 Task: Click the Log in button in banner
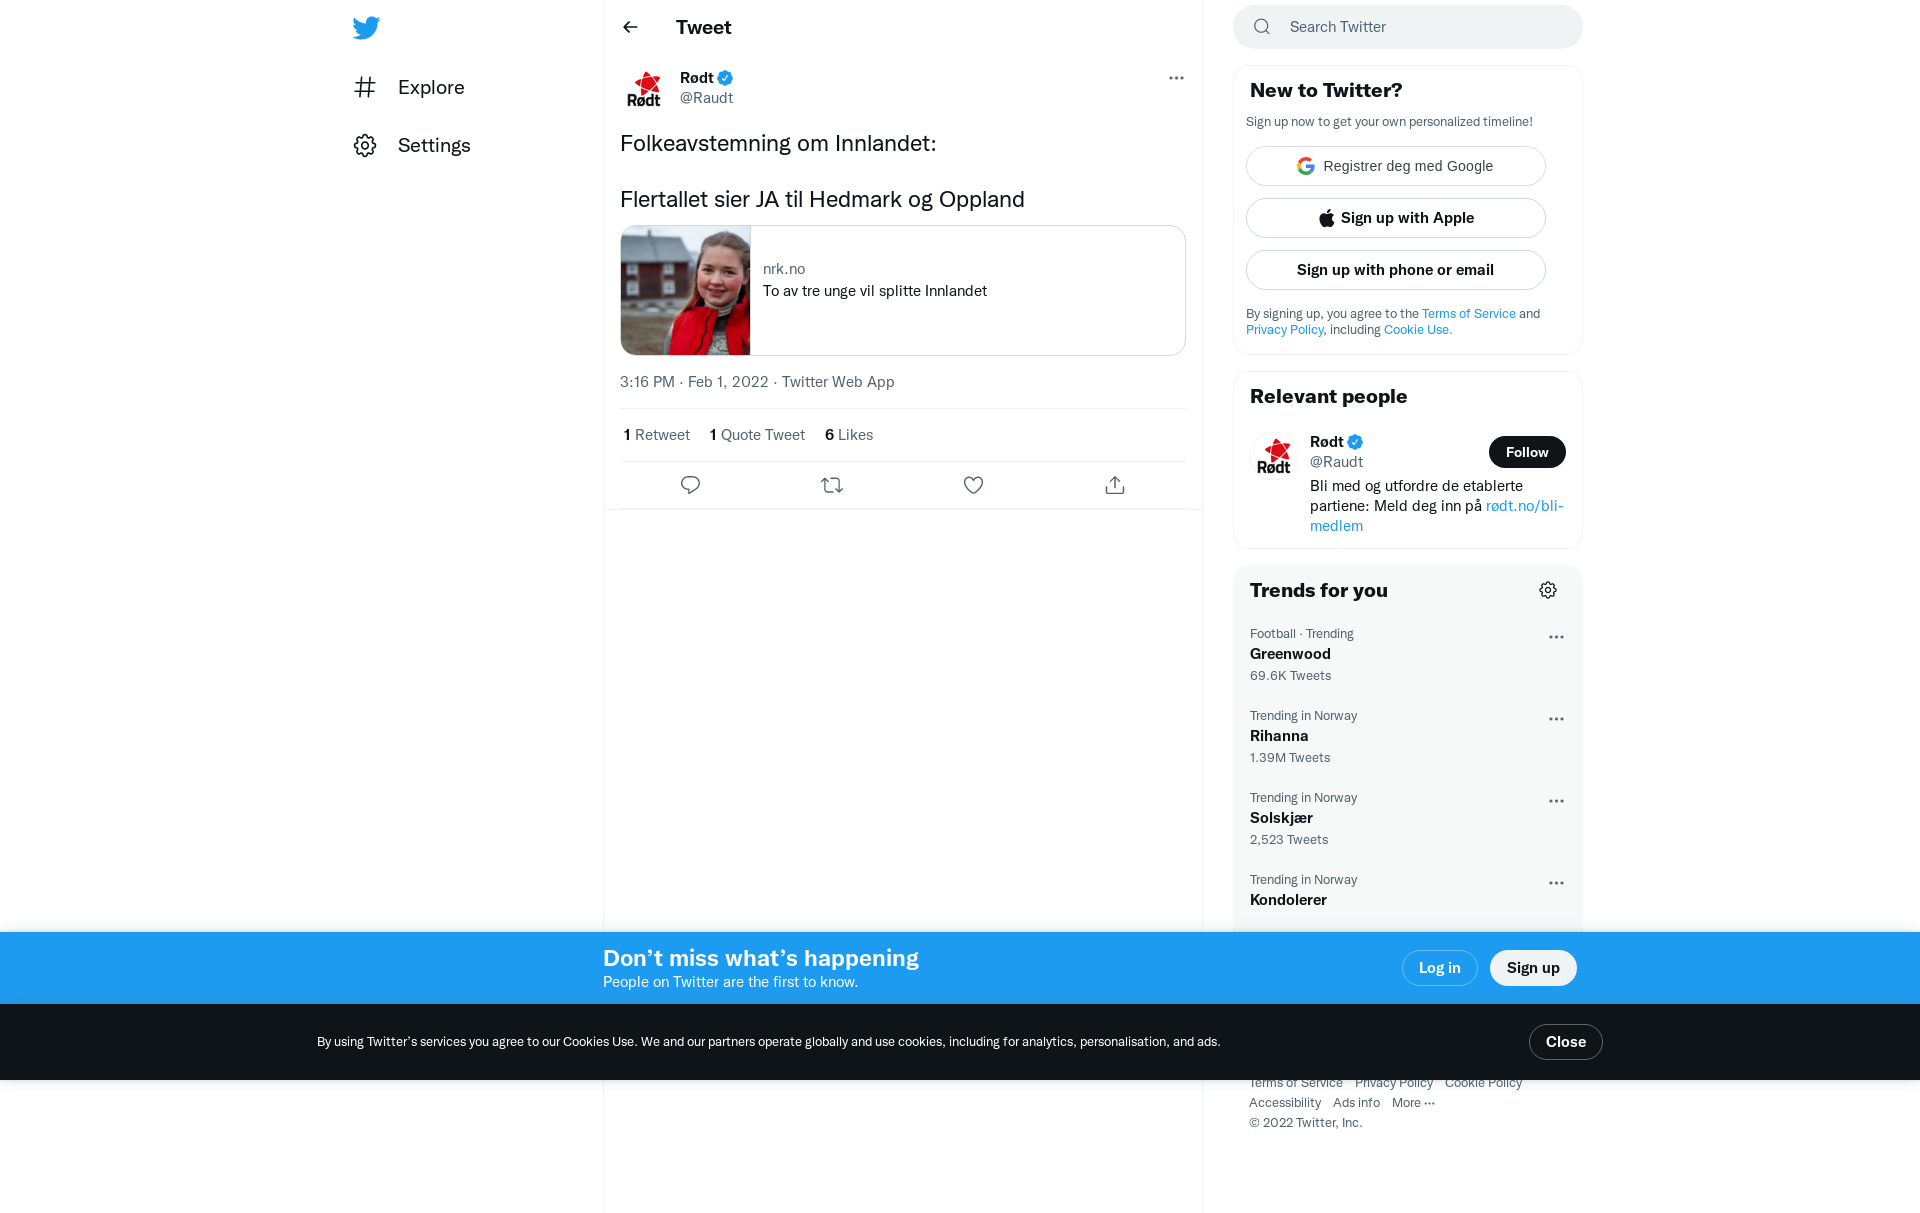pos(1440,968)
